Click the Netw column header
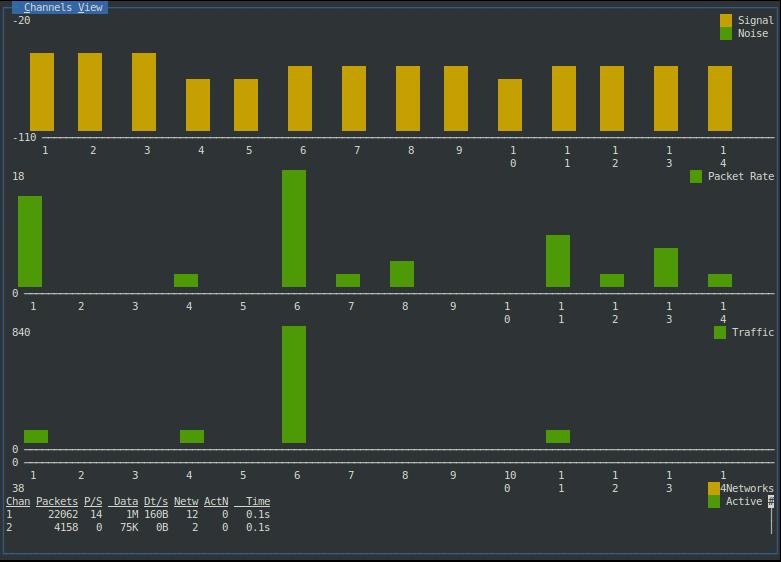Image resolution: width=781 pixels, height=562 pixels. pos(186,501)
